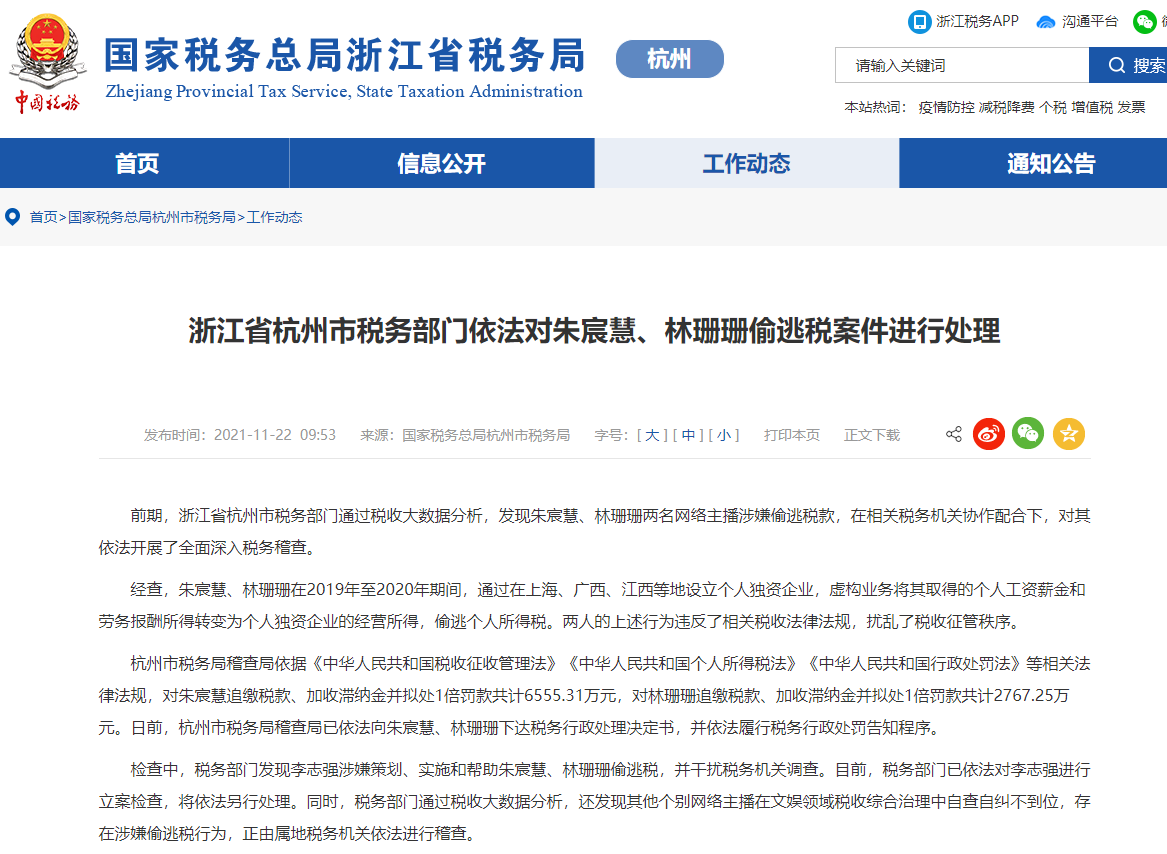Set font size to 中
The image size is (1167, 854).
click(688, 435)
